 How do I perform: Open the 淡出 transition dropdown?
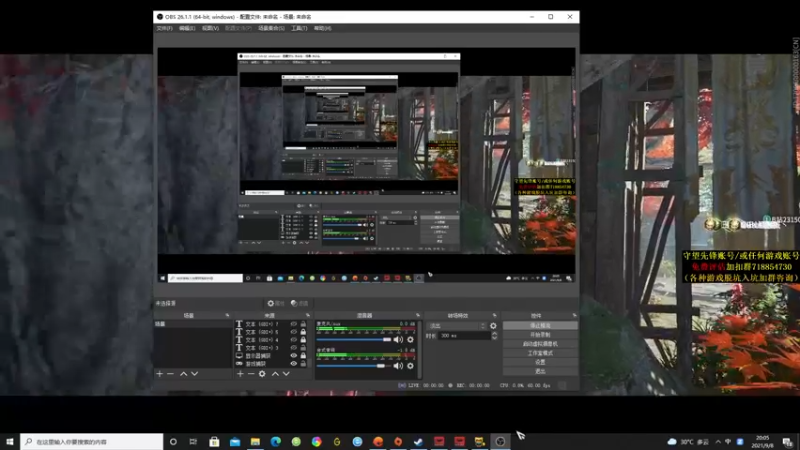pos(457,326)
